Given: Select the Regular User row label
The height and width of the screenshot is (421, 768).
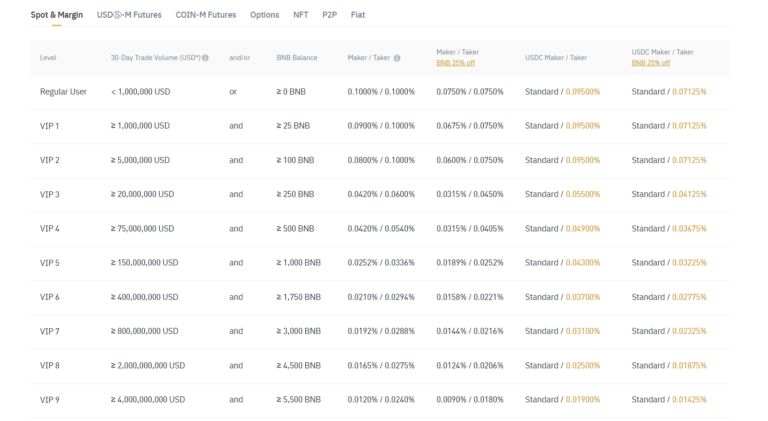Looking at the screenshot, I should (x=63, y=92).
